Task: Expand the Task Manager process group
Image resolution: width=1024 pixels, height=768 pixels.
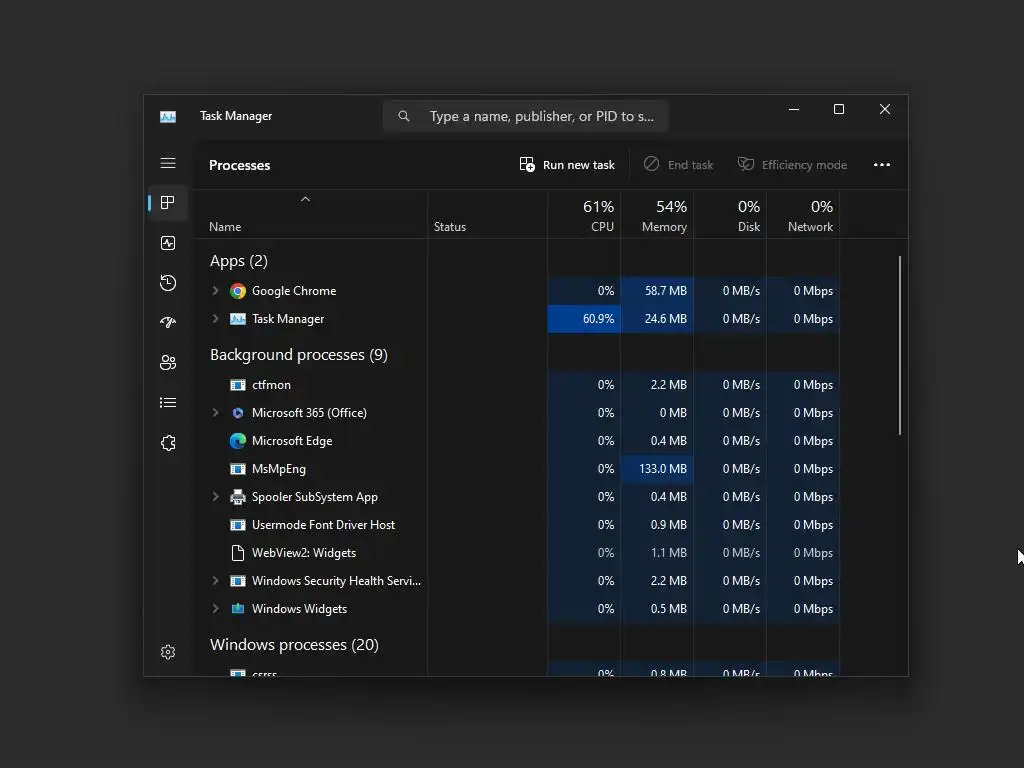Action: [216, 319]
